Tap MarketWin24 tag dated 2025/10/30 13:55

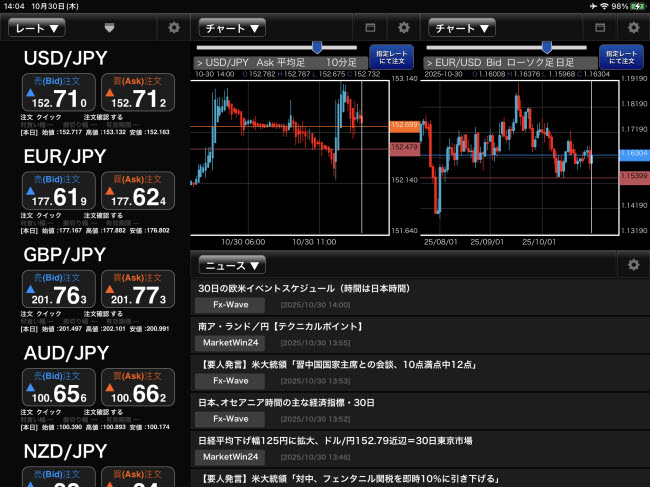[230, 343]
